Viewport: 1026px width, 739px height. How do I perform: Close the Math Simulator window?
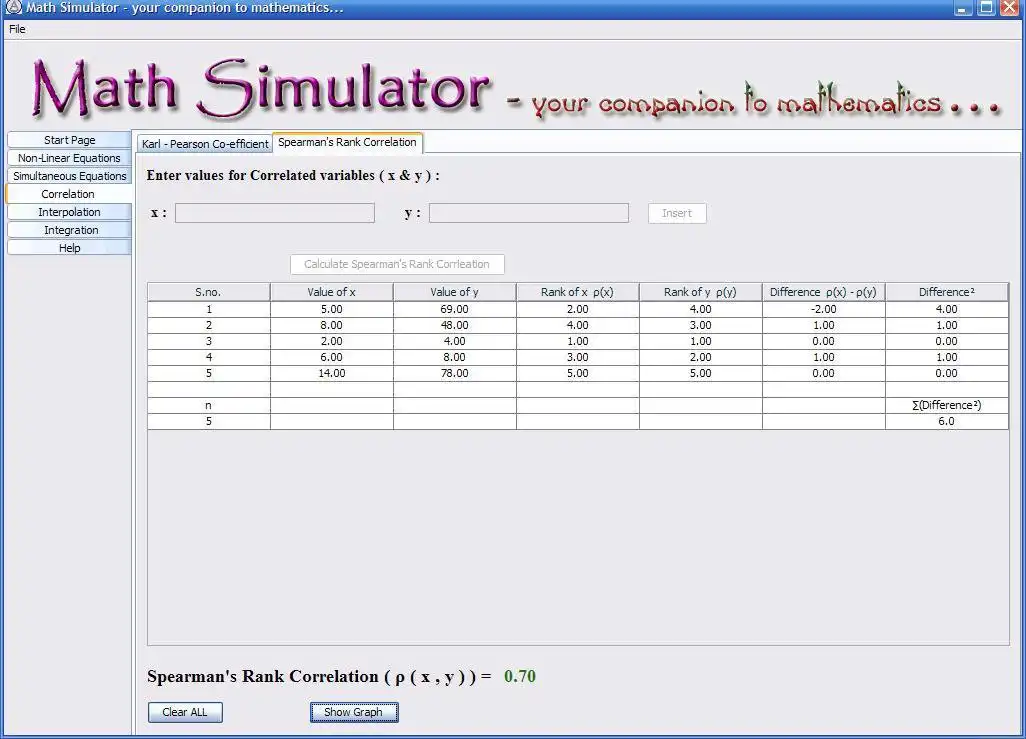tap(1010, 9)
